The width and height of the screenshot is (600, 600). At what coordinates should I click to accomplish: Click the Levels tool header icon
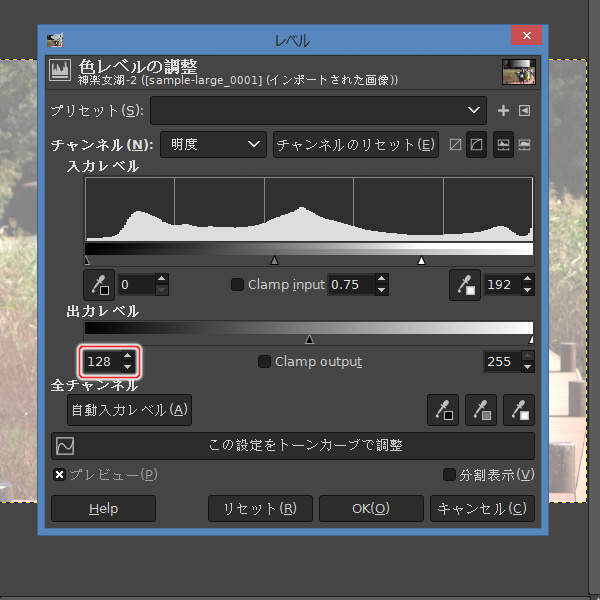(60, 71)
